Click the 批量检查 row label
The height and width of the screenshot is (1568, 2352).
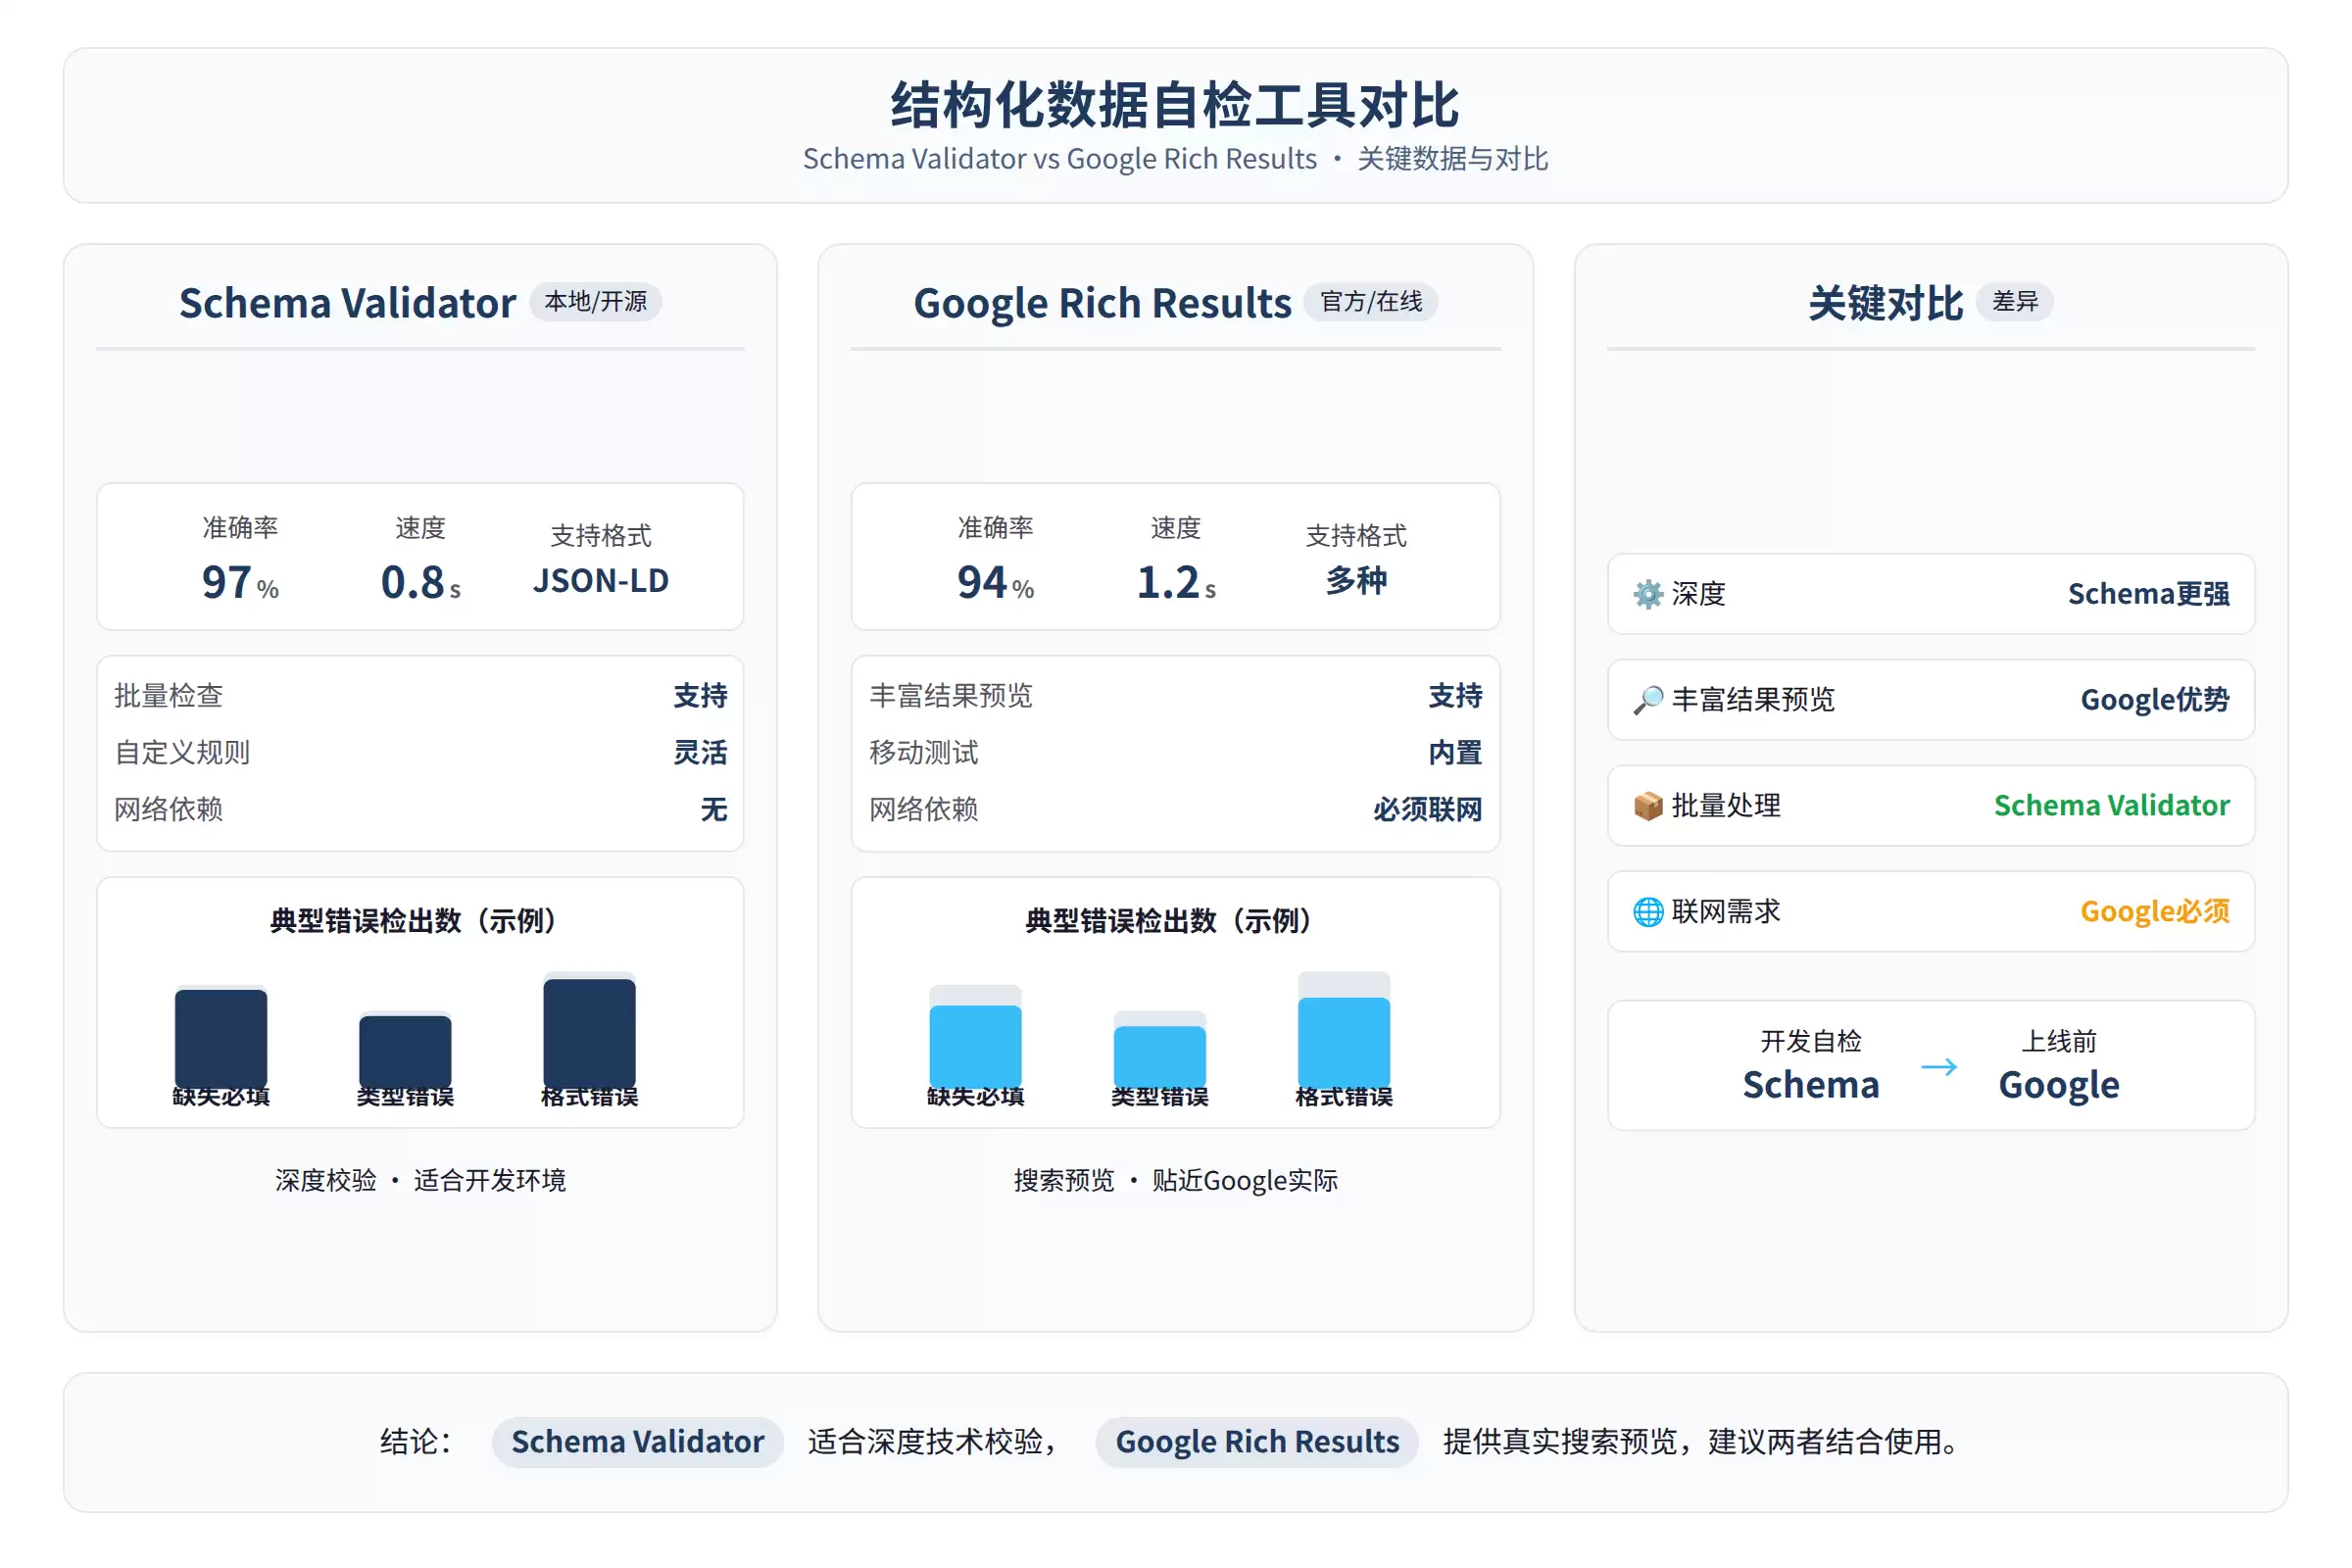pos(168,696)
